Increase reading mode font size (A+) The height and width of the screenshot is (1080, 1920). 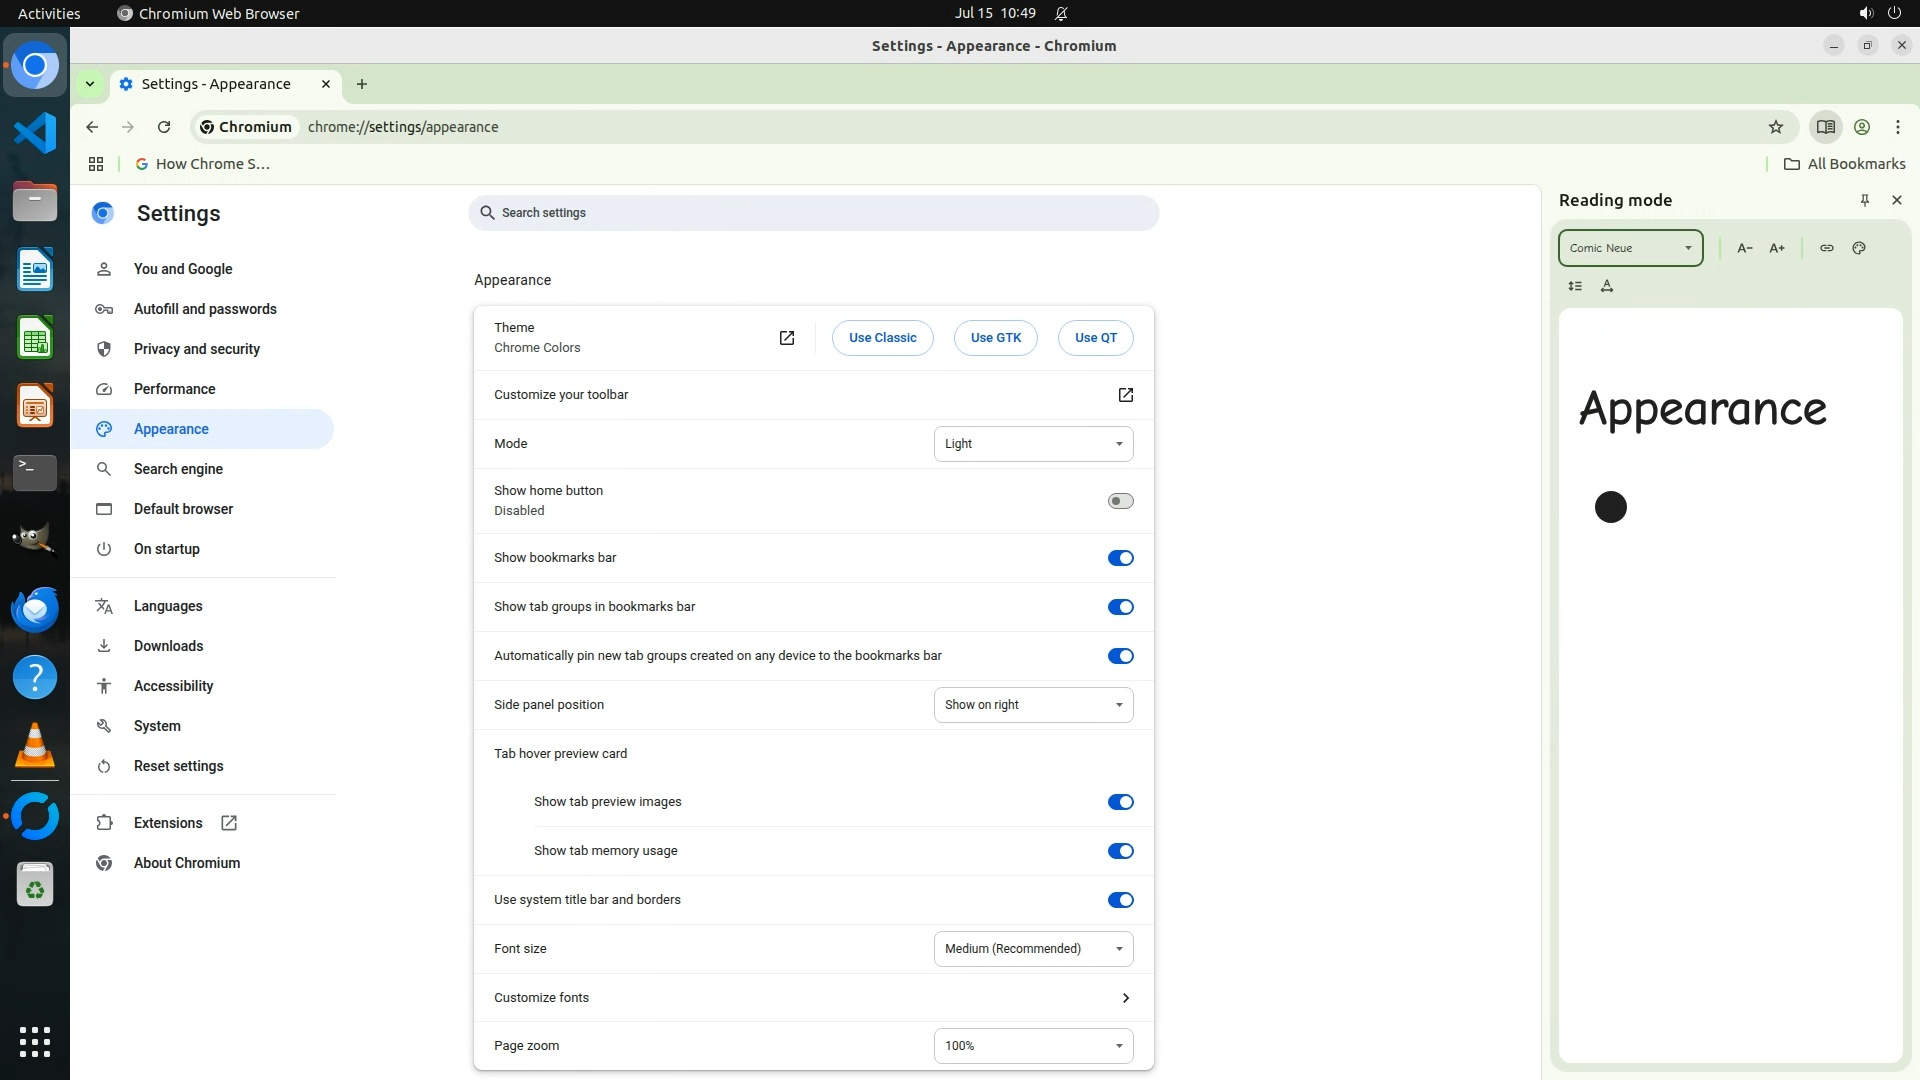click(1777, 248)
